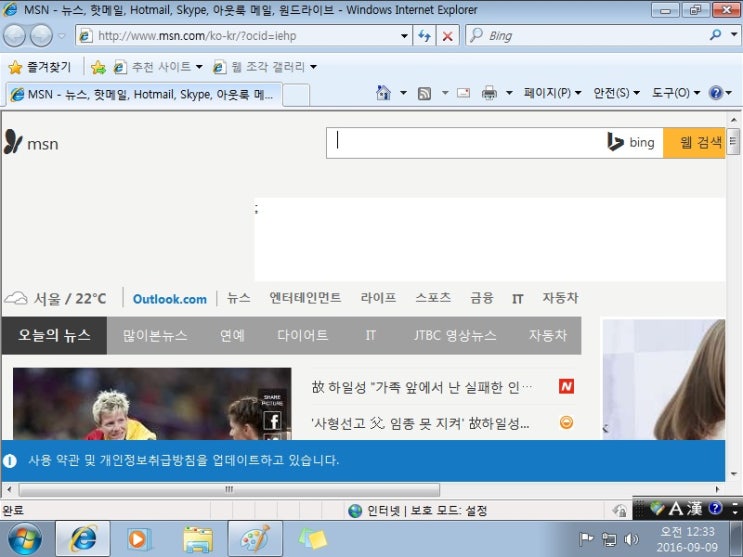Click the magnifier search icon in toolbar
The width and height of the screenshot is (743, 557).
pyautogui.click(x=716, y=35)
